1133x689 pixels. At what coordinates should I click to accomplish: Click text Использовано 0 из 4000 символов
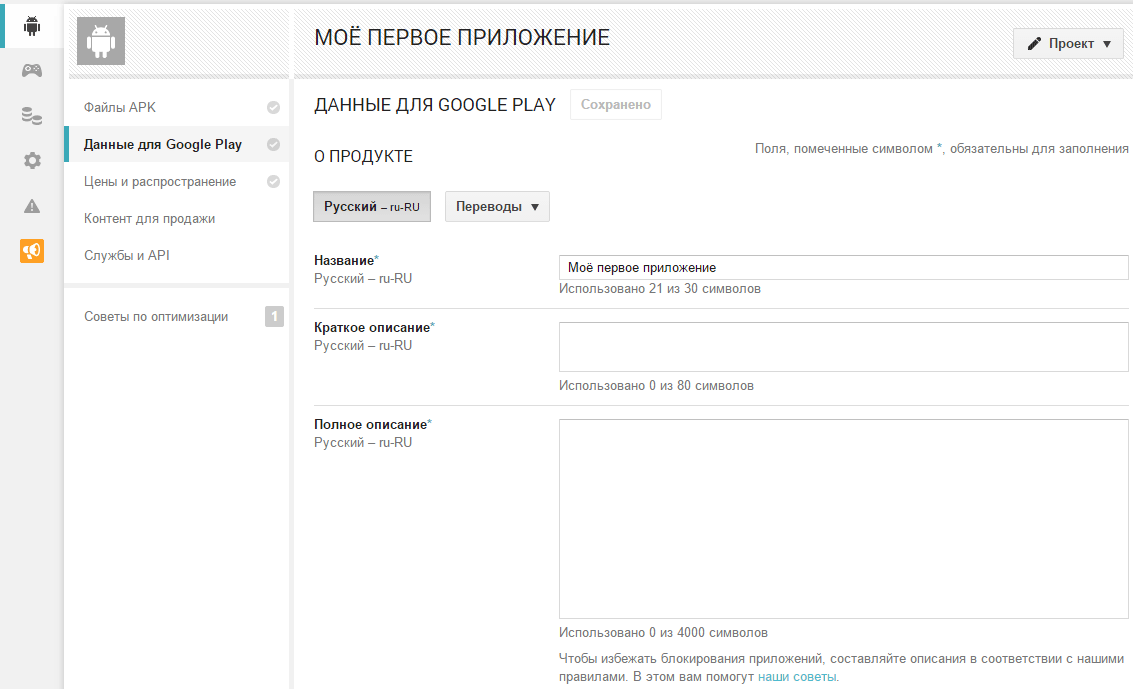pos(663,632)
